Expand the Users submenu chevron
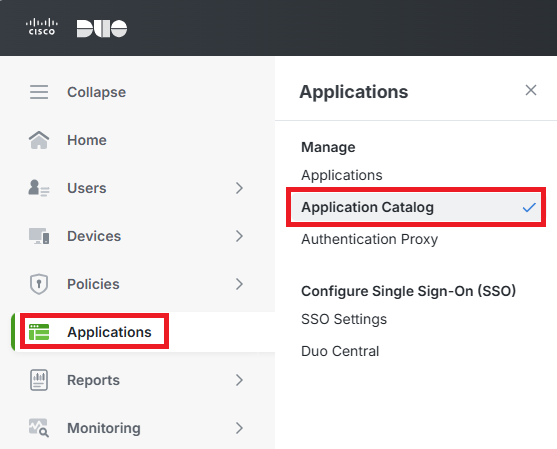 pos(239,188)
